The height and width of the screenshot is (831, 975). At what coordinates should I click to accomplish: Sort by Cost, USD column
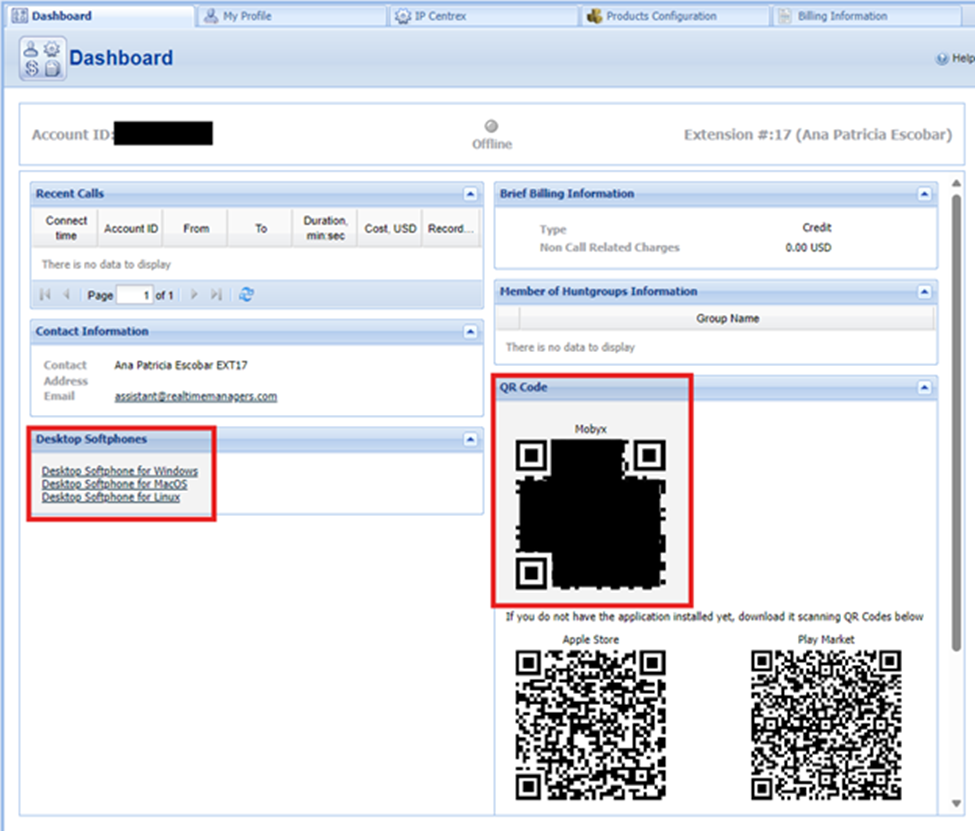click(390, 228)
